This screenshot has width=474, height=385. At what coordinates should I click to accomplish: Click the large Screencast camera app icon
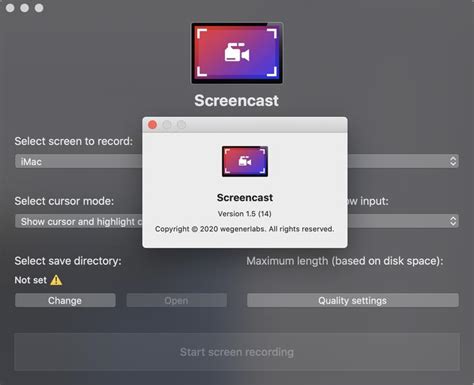pyautogui.click(x=237, y=53)
